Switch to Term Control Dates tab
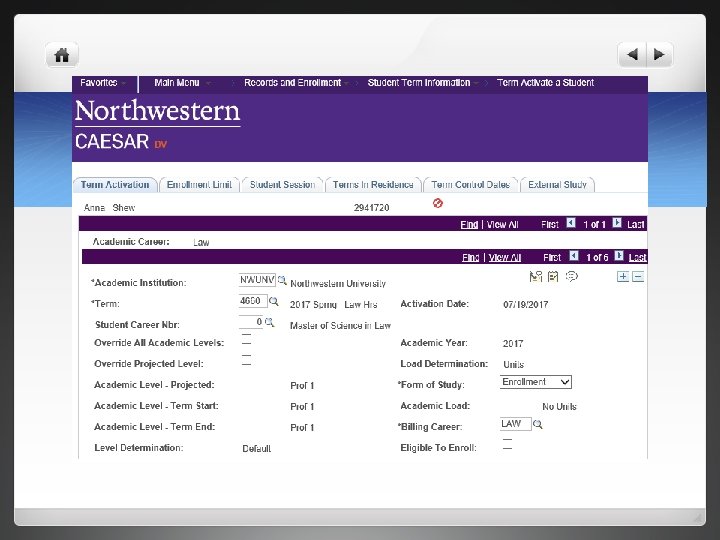The height and width of the screenshot is (540, 720). pyautogui.click(x=471, y=185)
